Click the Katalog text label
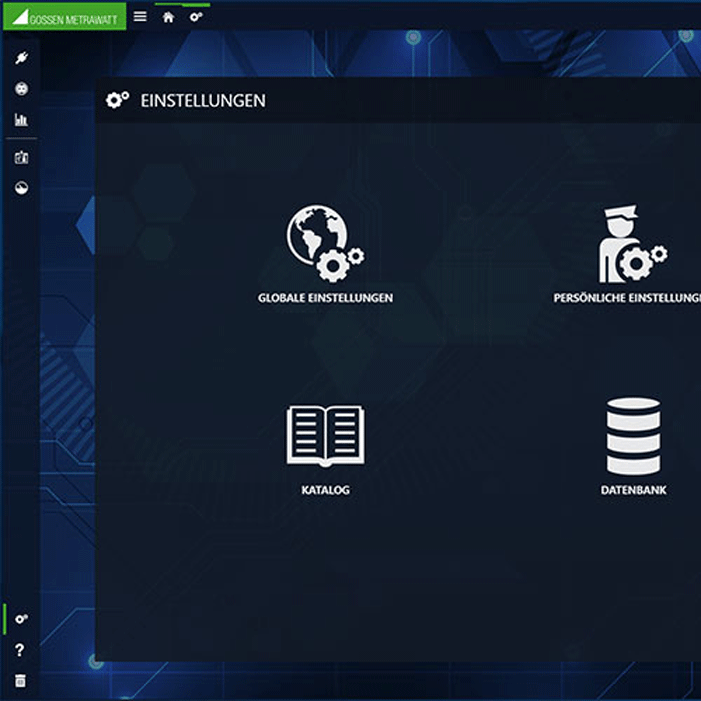Viewport: 701px width, 701px height. [x=325, y=490]
